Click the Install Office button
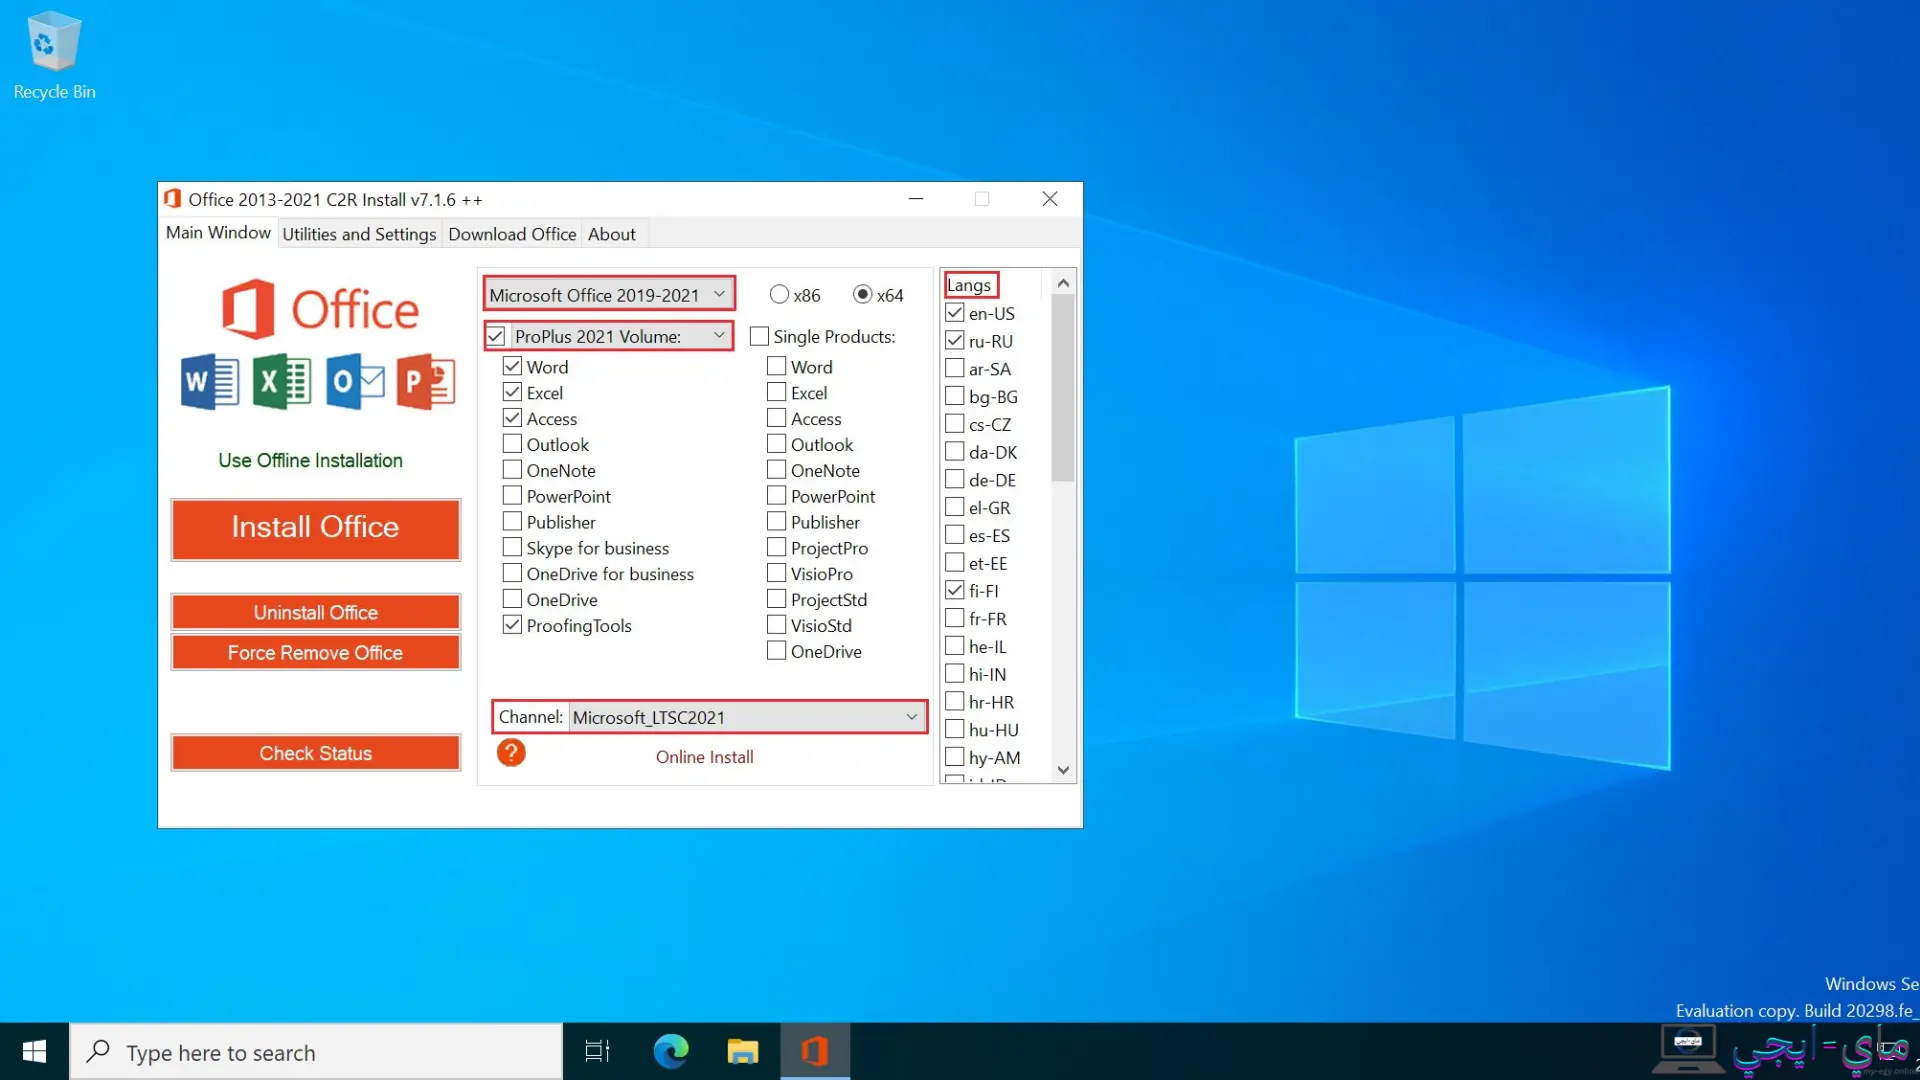This screenshot has height=1080, width=1920. point(315,529)
